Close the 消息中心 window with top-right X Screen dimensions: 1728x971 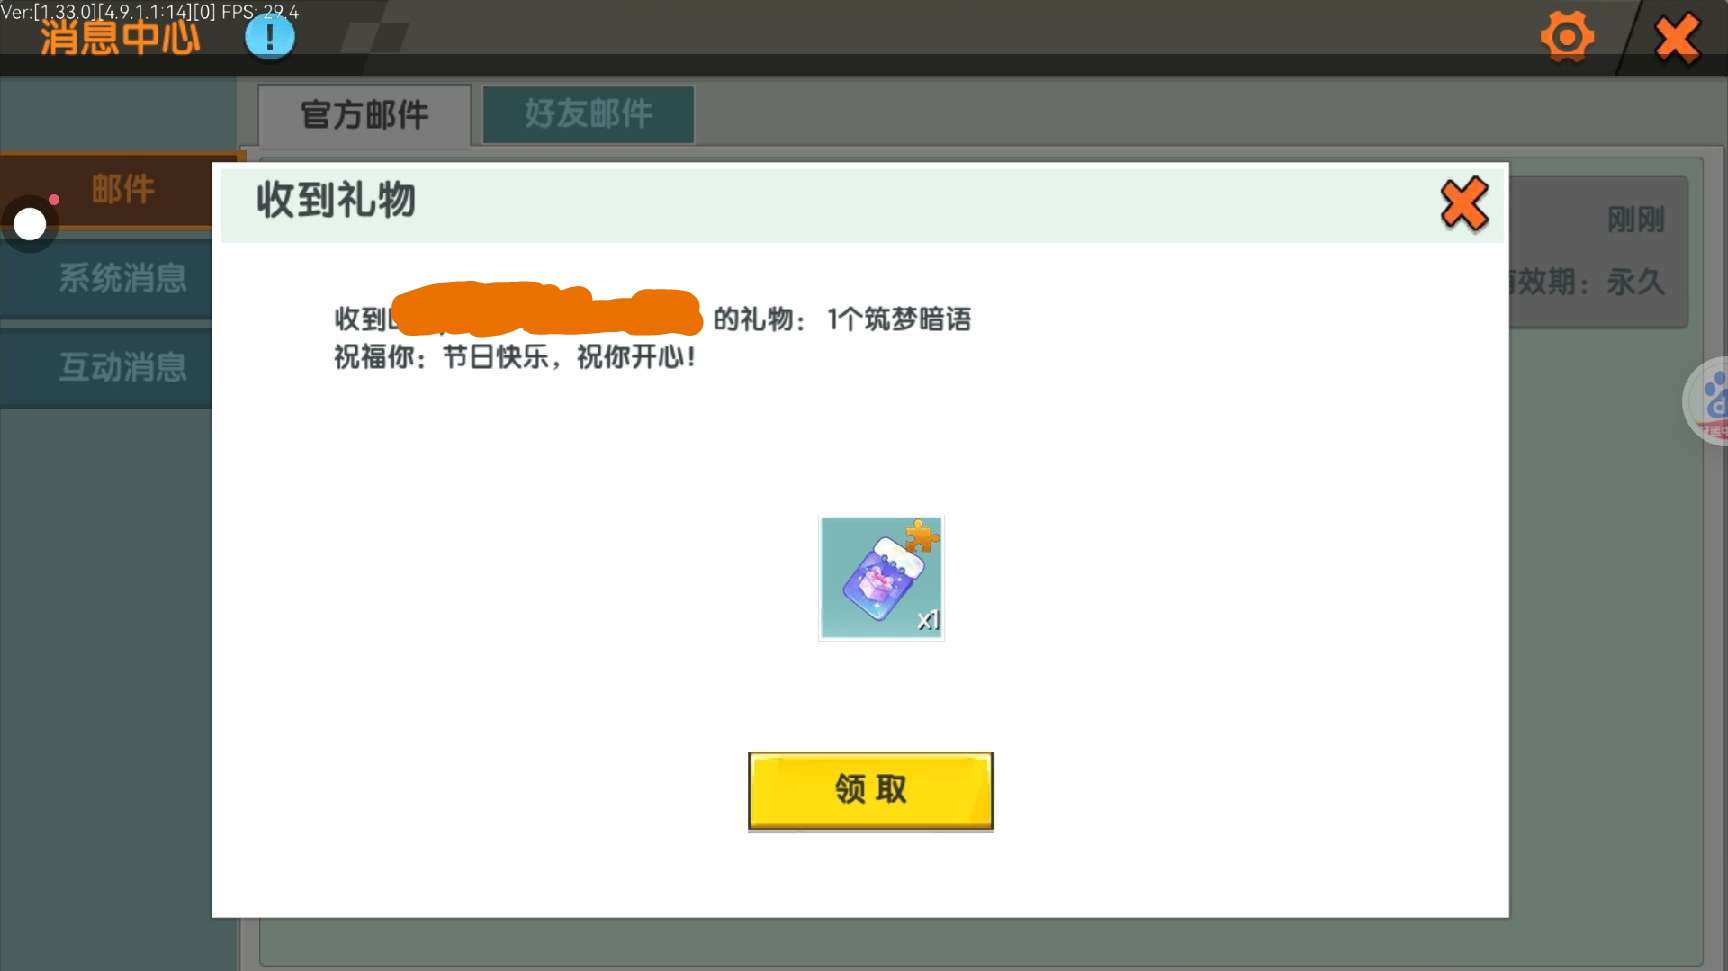1677,39
